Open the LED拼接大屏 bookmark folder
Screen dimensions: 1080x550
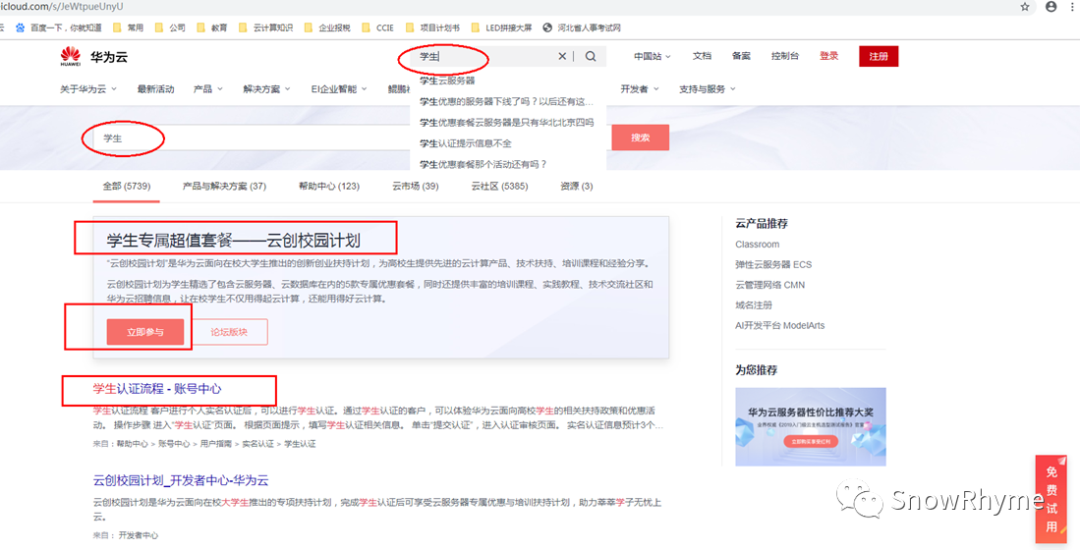(x=501, y=28)
